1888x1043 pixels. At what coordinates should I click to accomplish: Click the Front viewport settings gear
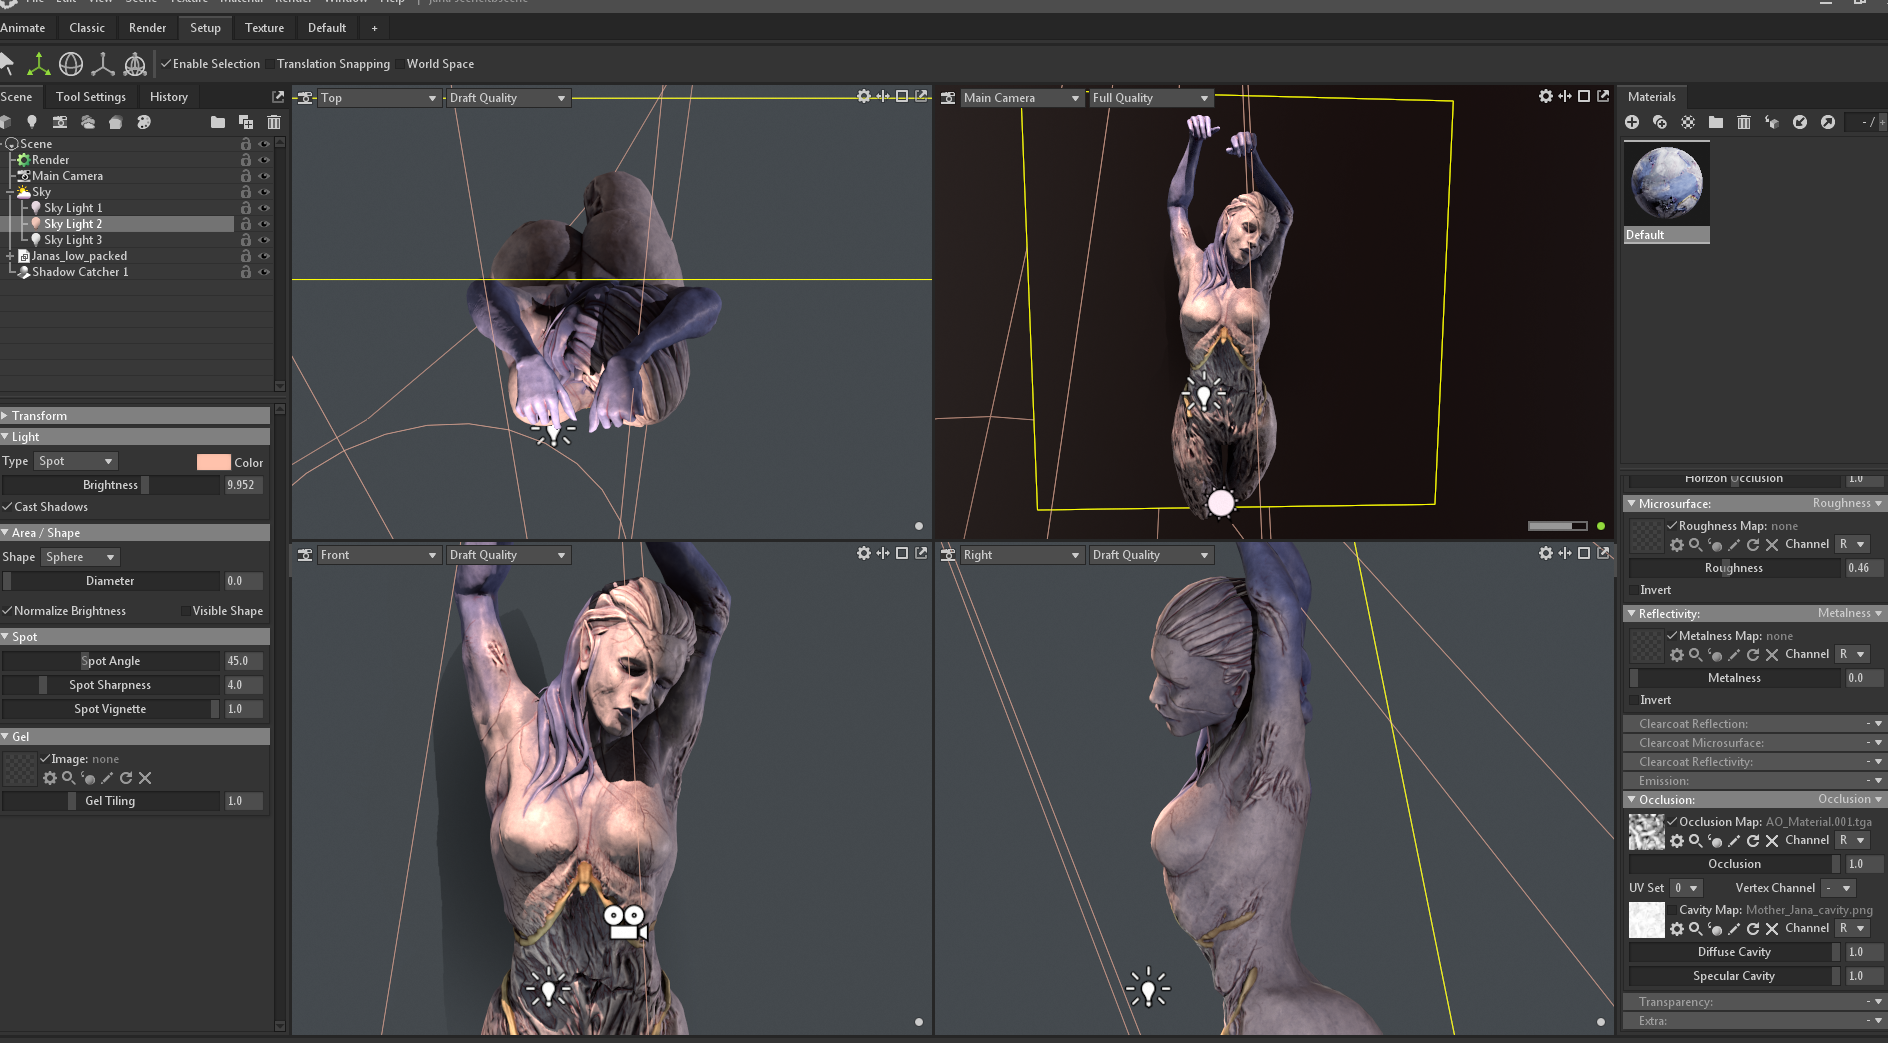tap(864, 553)
